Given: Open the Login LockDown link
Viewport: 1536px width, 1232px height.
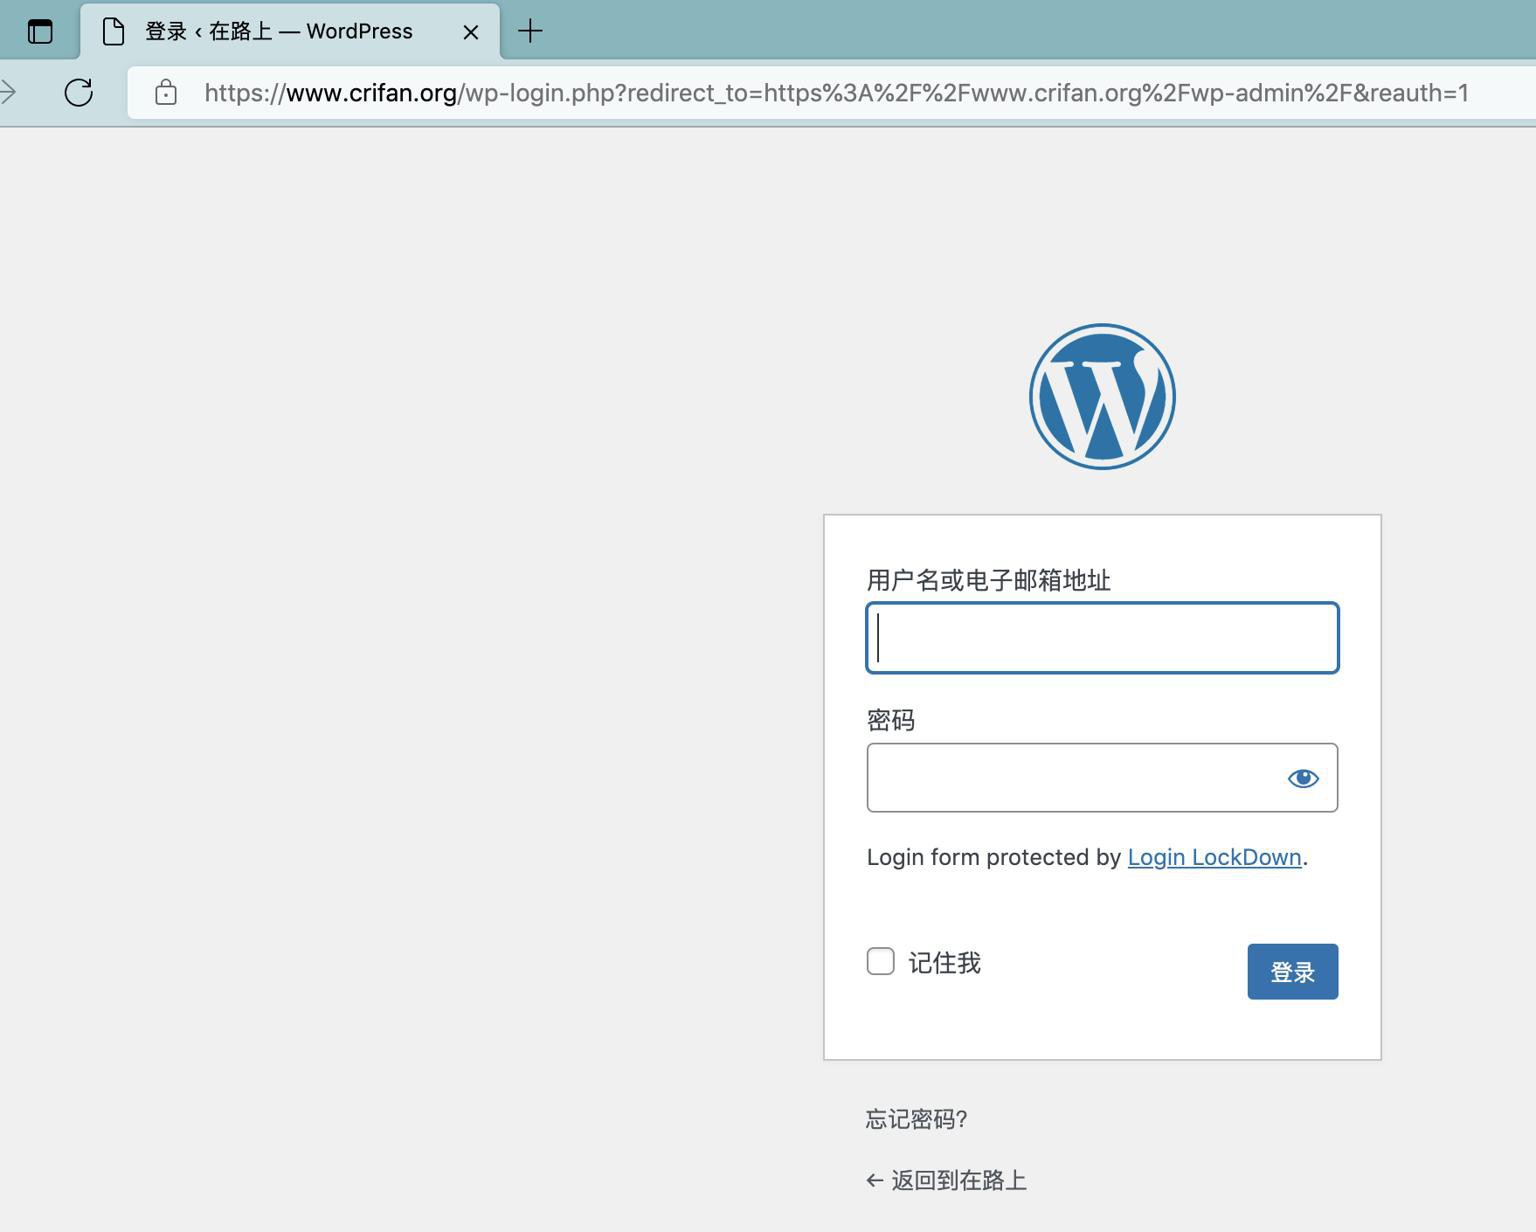Looking at the screenshot, I should pyautogui.click(x=1214, y=857).
